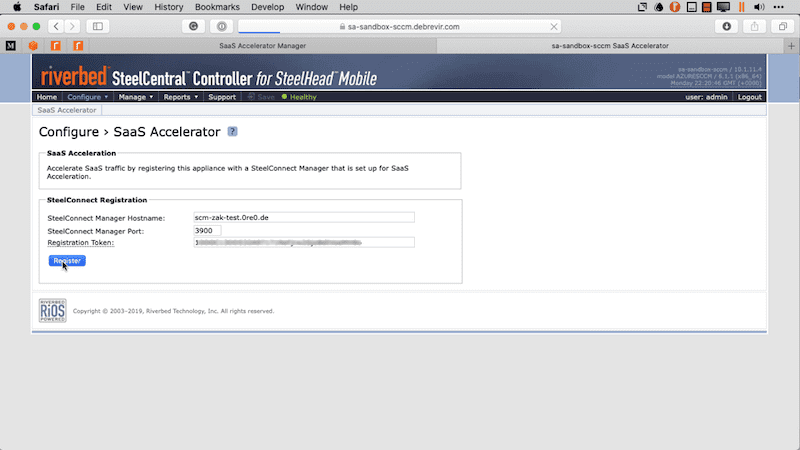The image size is (800, 450).
Task: Open the Support page
Action: (222, 97)
